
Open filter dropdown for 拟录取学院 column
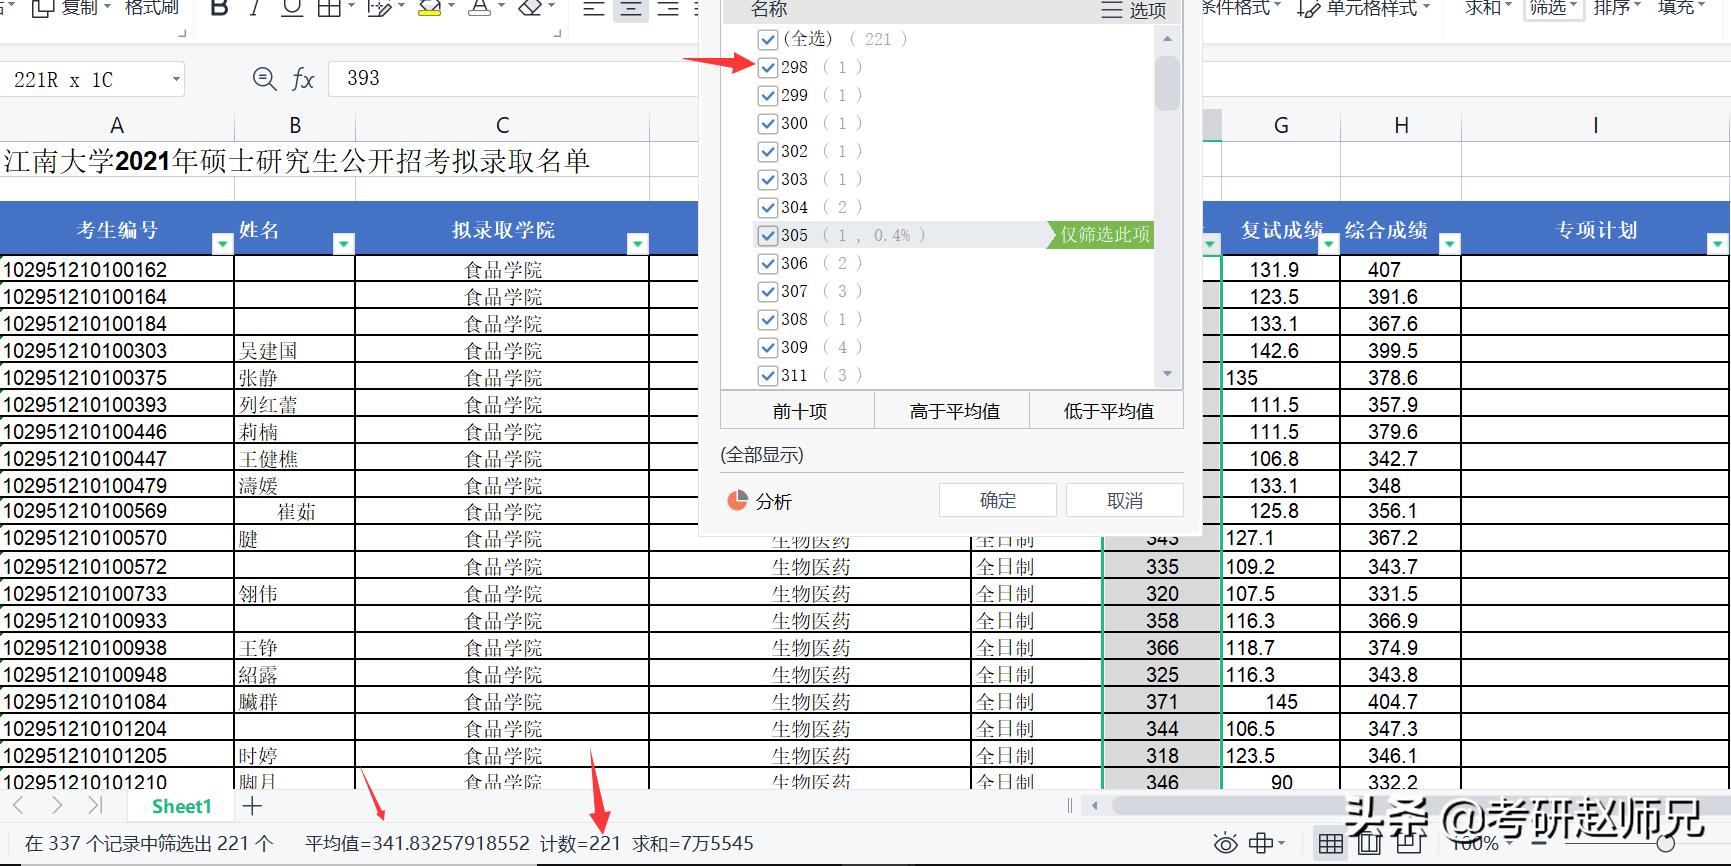[637, 243]
